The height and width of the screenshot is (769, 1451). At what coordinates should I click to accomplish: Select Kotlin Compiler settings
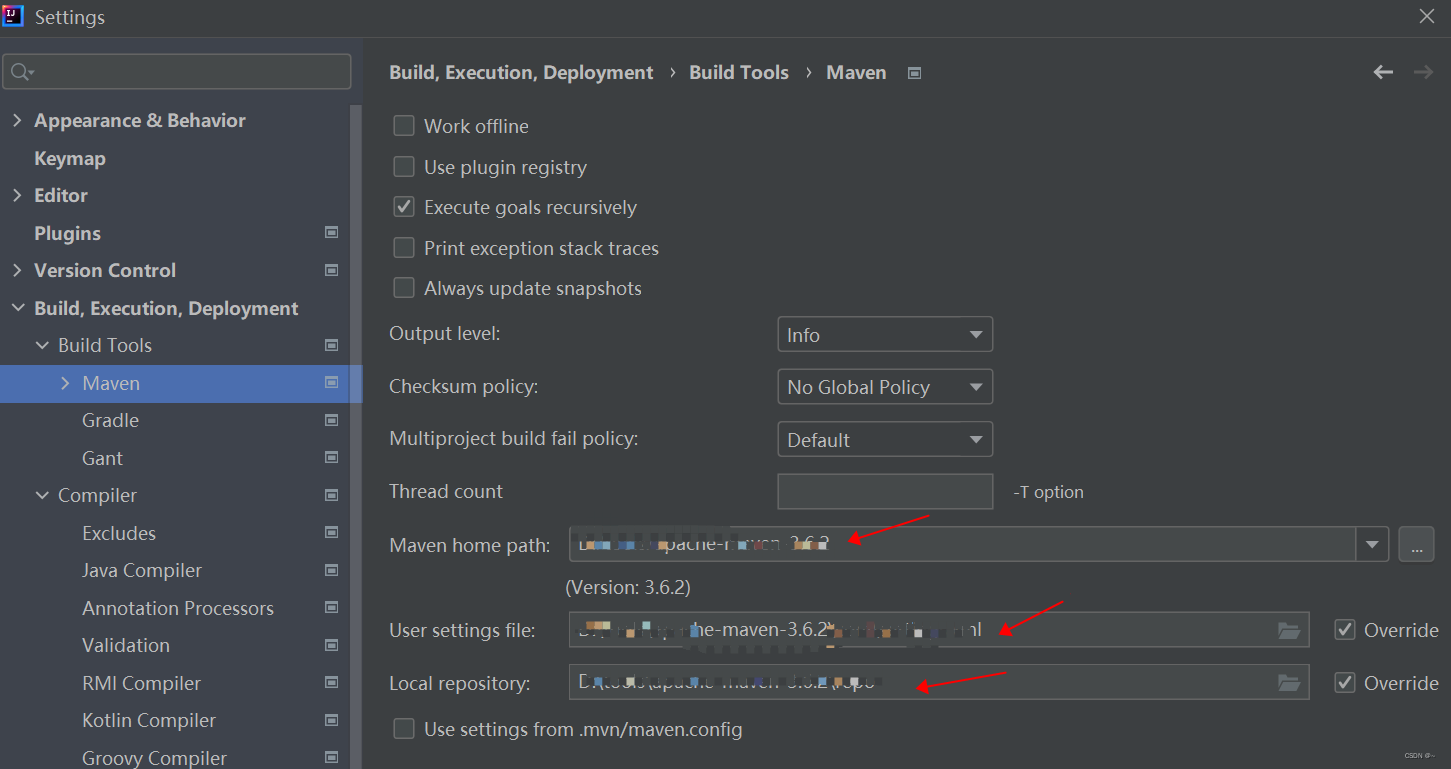coord(149,720)
